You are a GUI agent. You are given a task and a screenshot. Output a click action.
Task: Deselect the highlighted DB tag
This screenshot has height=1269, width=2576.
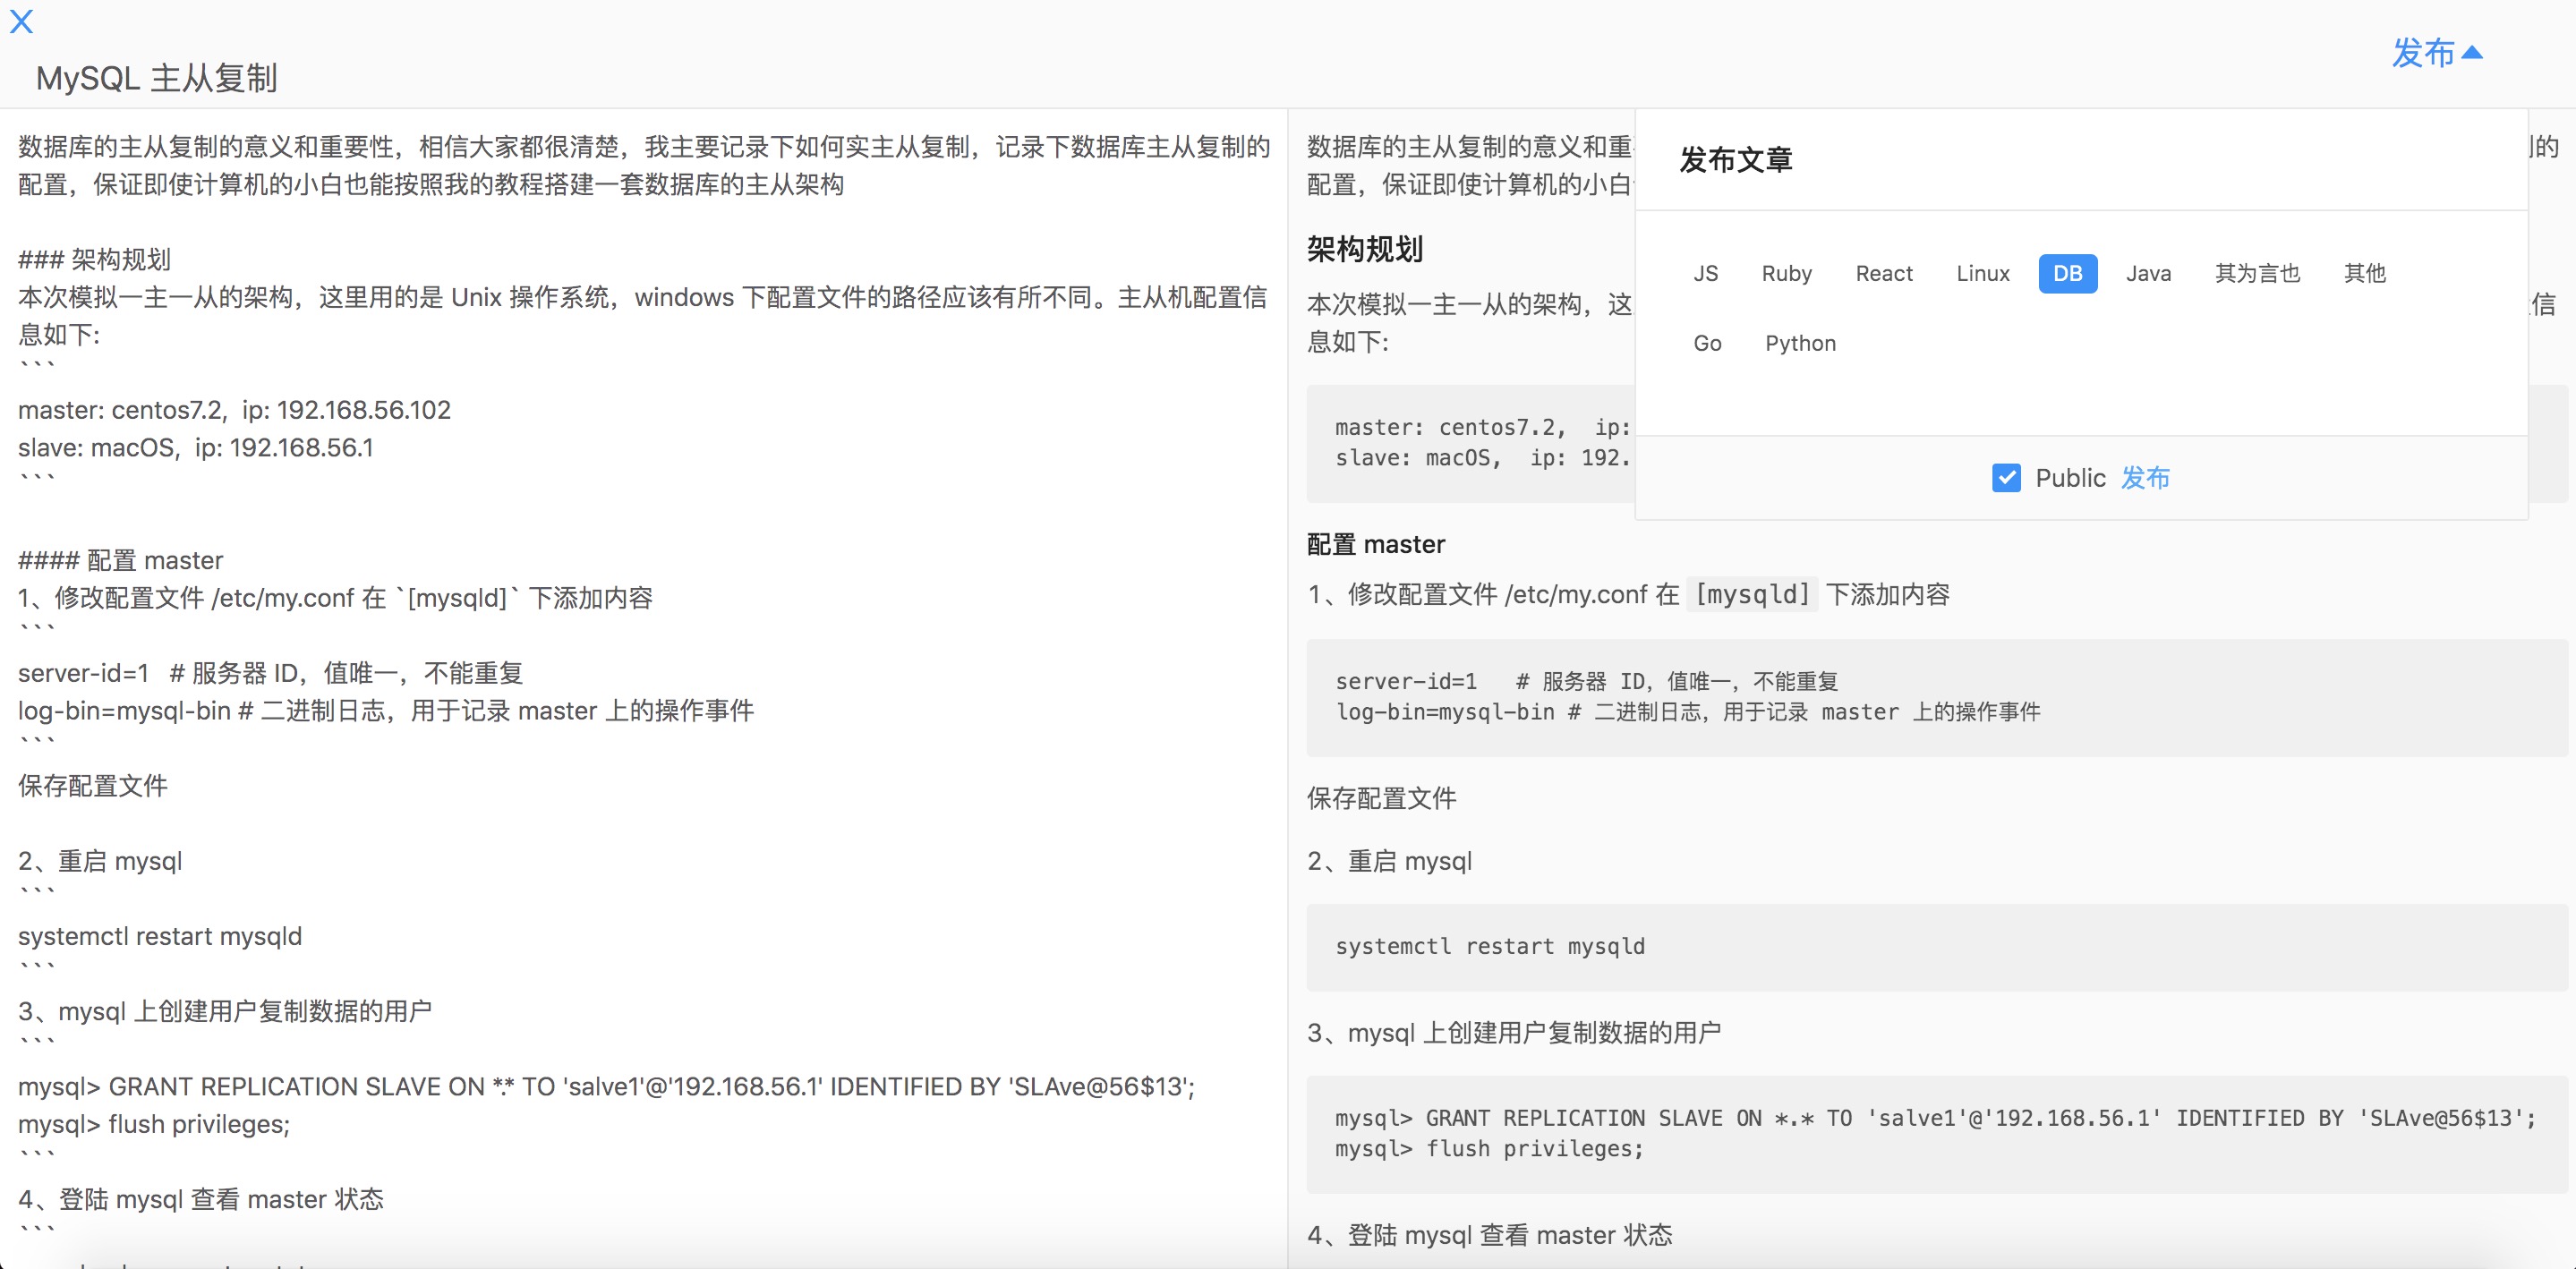tap(2067, 273)
